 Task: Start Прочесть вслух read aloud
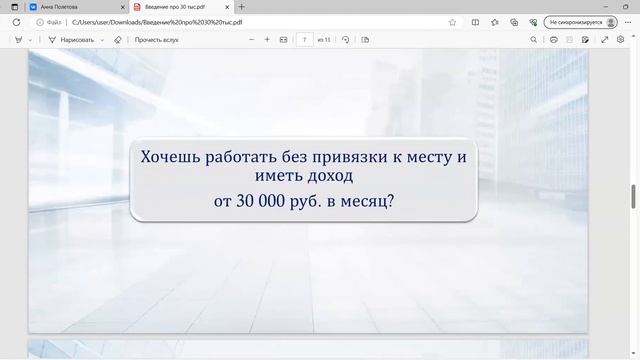click(156, 40)
